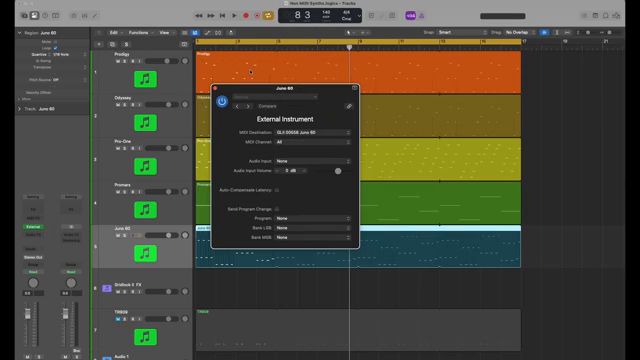Record-enable the Pro-One track

(x=132, y=149)
